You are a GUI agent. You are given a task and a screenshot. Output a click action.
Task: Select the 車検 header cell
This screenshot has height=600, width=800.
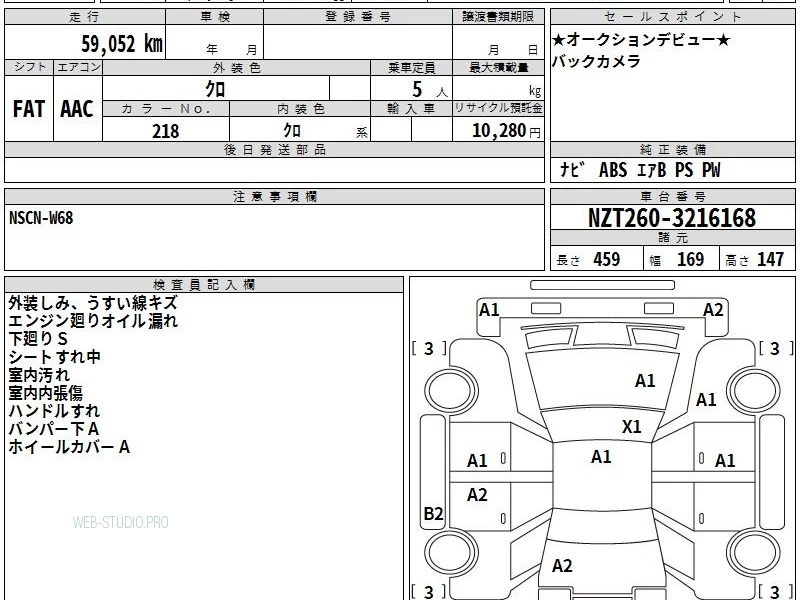[x=215, y=17]
